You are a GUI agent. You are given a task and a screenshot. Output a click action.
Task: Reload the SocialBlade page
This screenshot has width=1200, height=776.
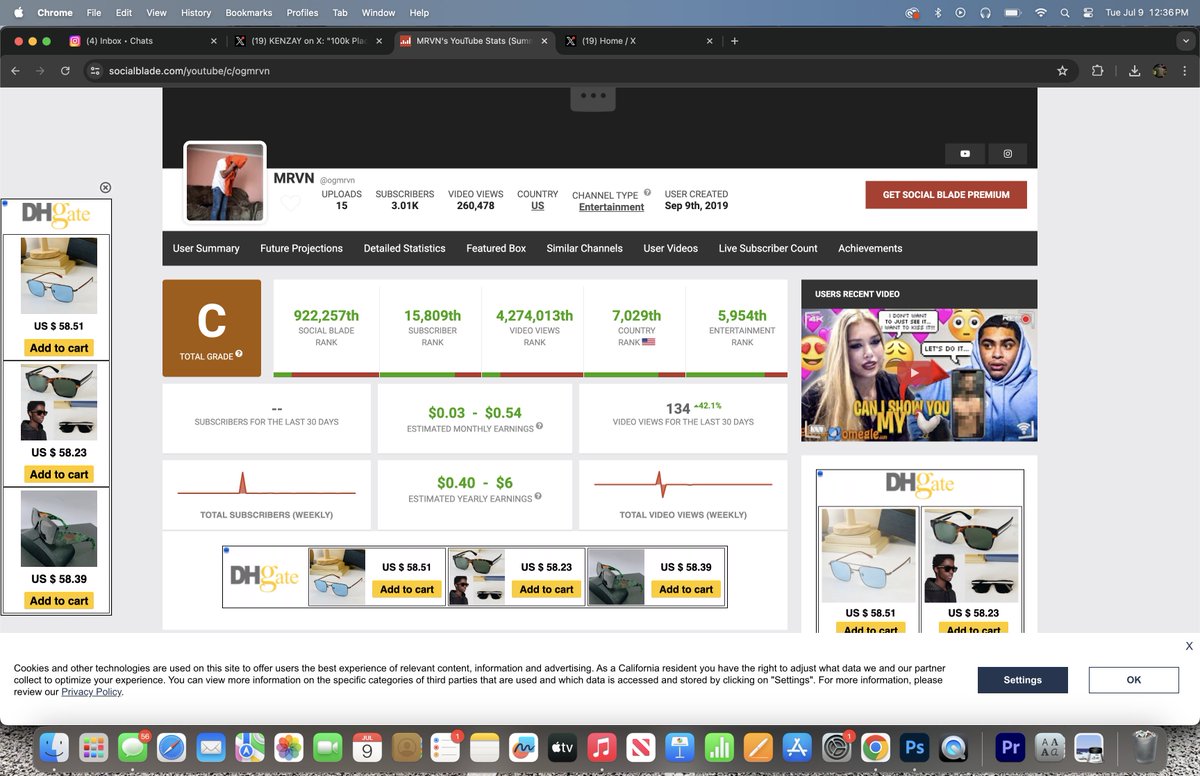point(65,71)
